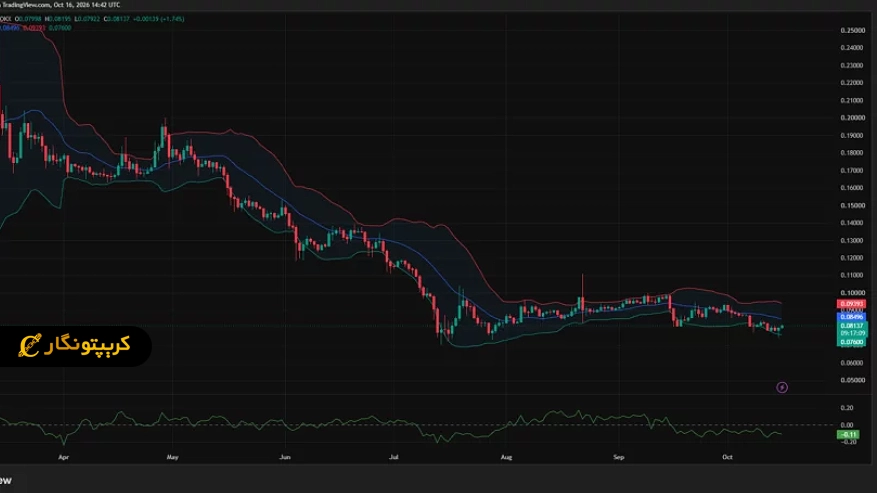Click the 0.25000 price axis label

pos(852,30)
